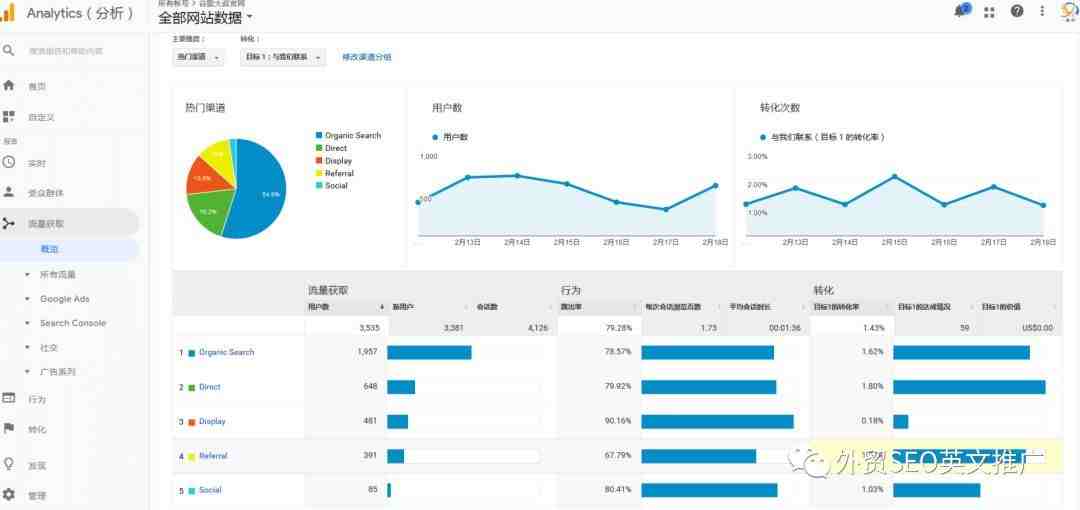This screenshot has width=1080, height=510.
Task: Click the 用户数 chart legend label
Action: tap(454, 137)
